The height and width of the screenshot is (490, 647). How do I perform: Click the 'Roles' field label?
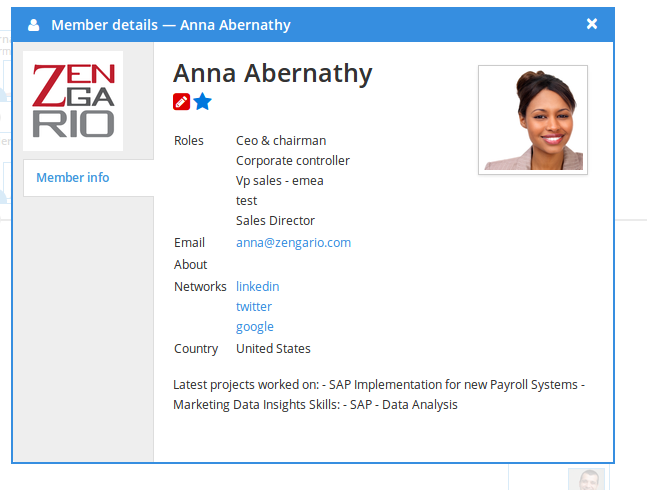pyautogui.click(x=189, y=141)
